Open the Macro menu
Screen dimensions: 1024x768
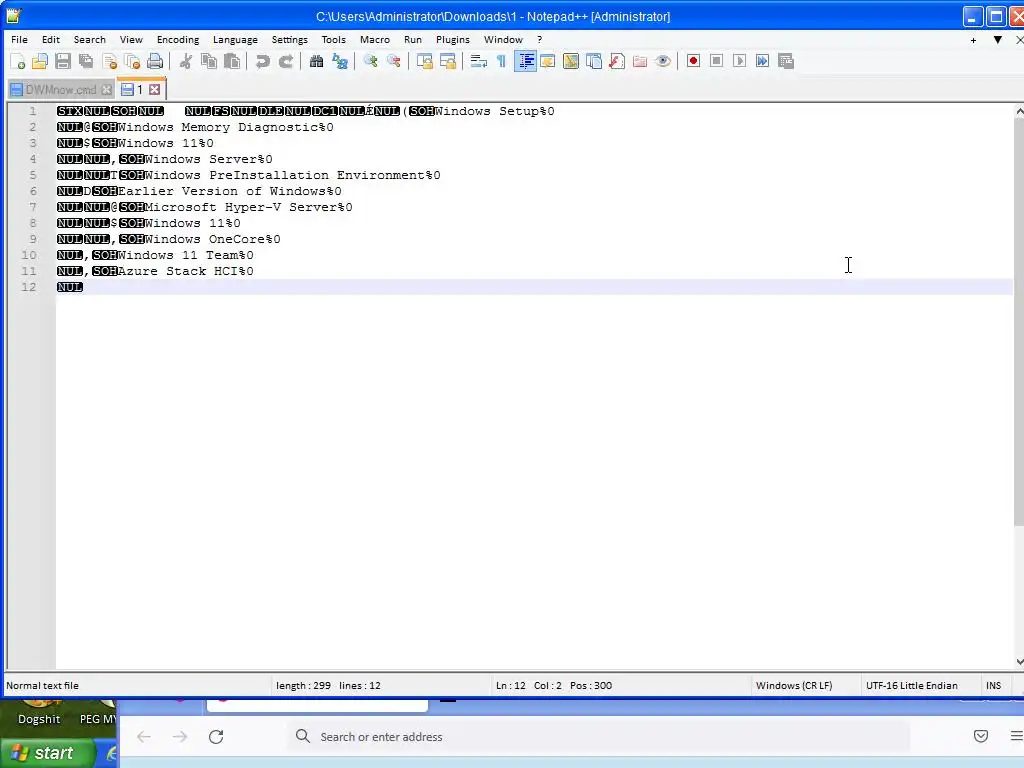[x=375, y=40]
